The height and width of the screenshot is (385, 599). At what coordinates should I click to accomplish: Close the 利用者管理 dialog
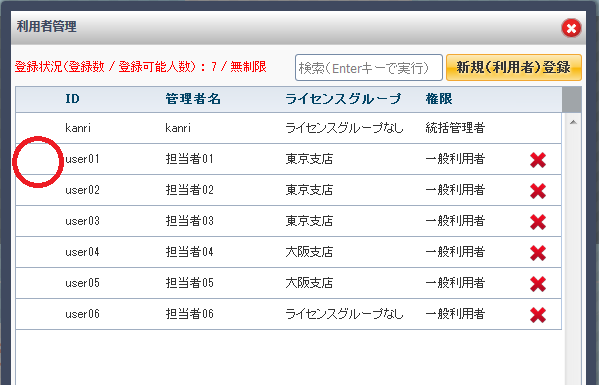click(x=571, y=28)
